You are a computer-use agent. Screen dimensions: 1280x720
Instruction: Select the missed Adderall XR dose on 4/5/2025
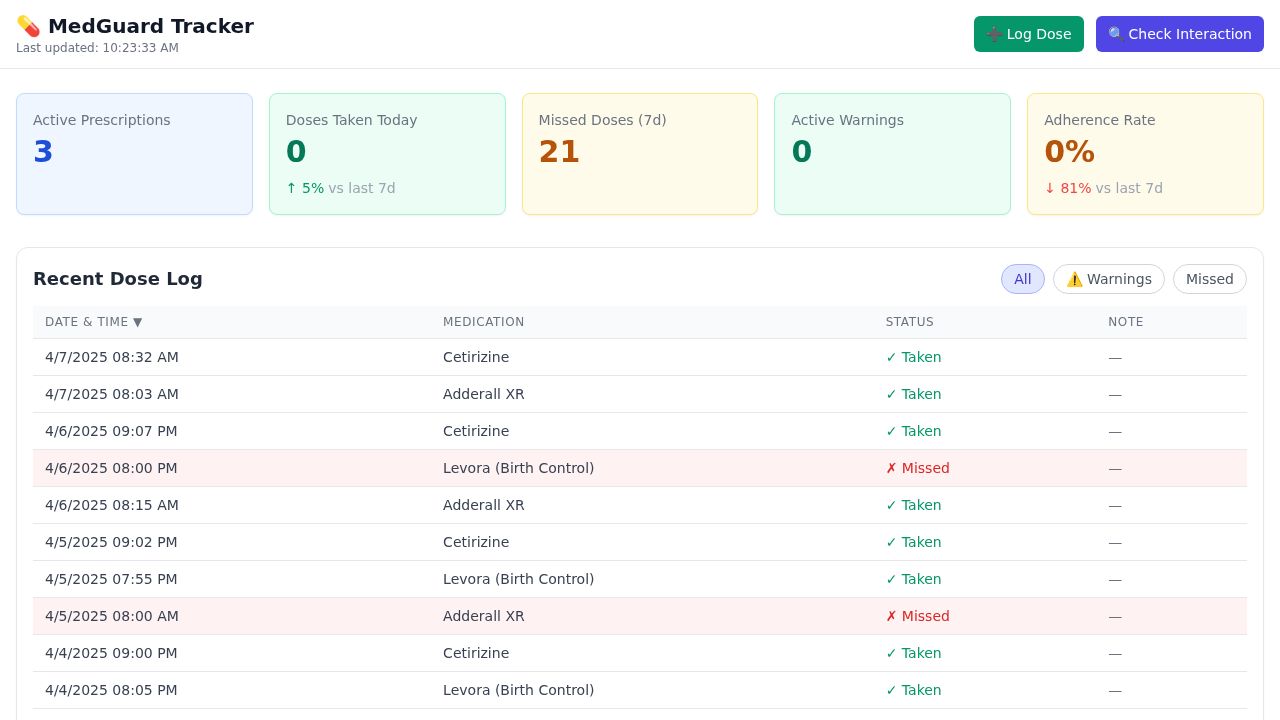[640, 616]
